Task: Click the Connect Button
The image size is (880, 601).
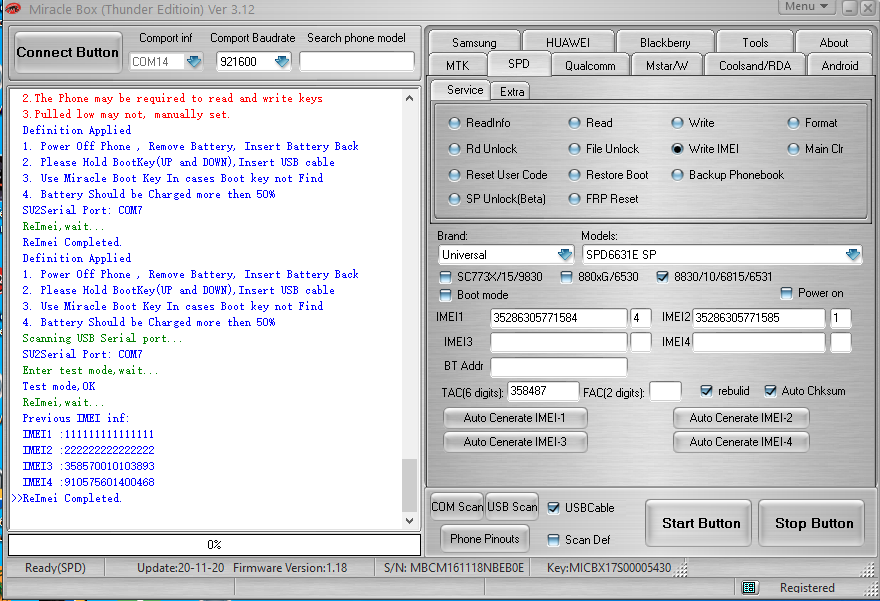Action: [68, 52]
